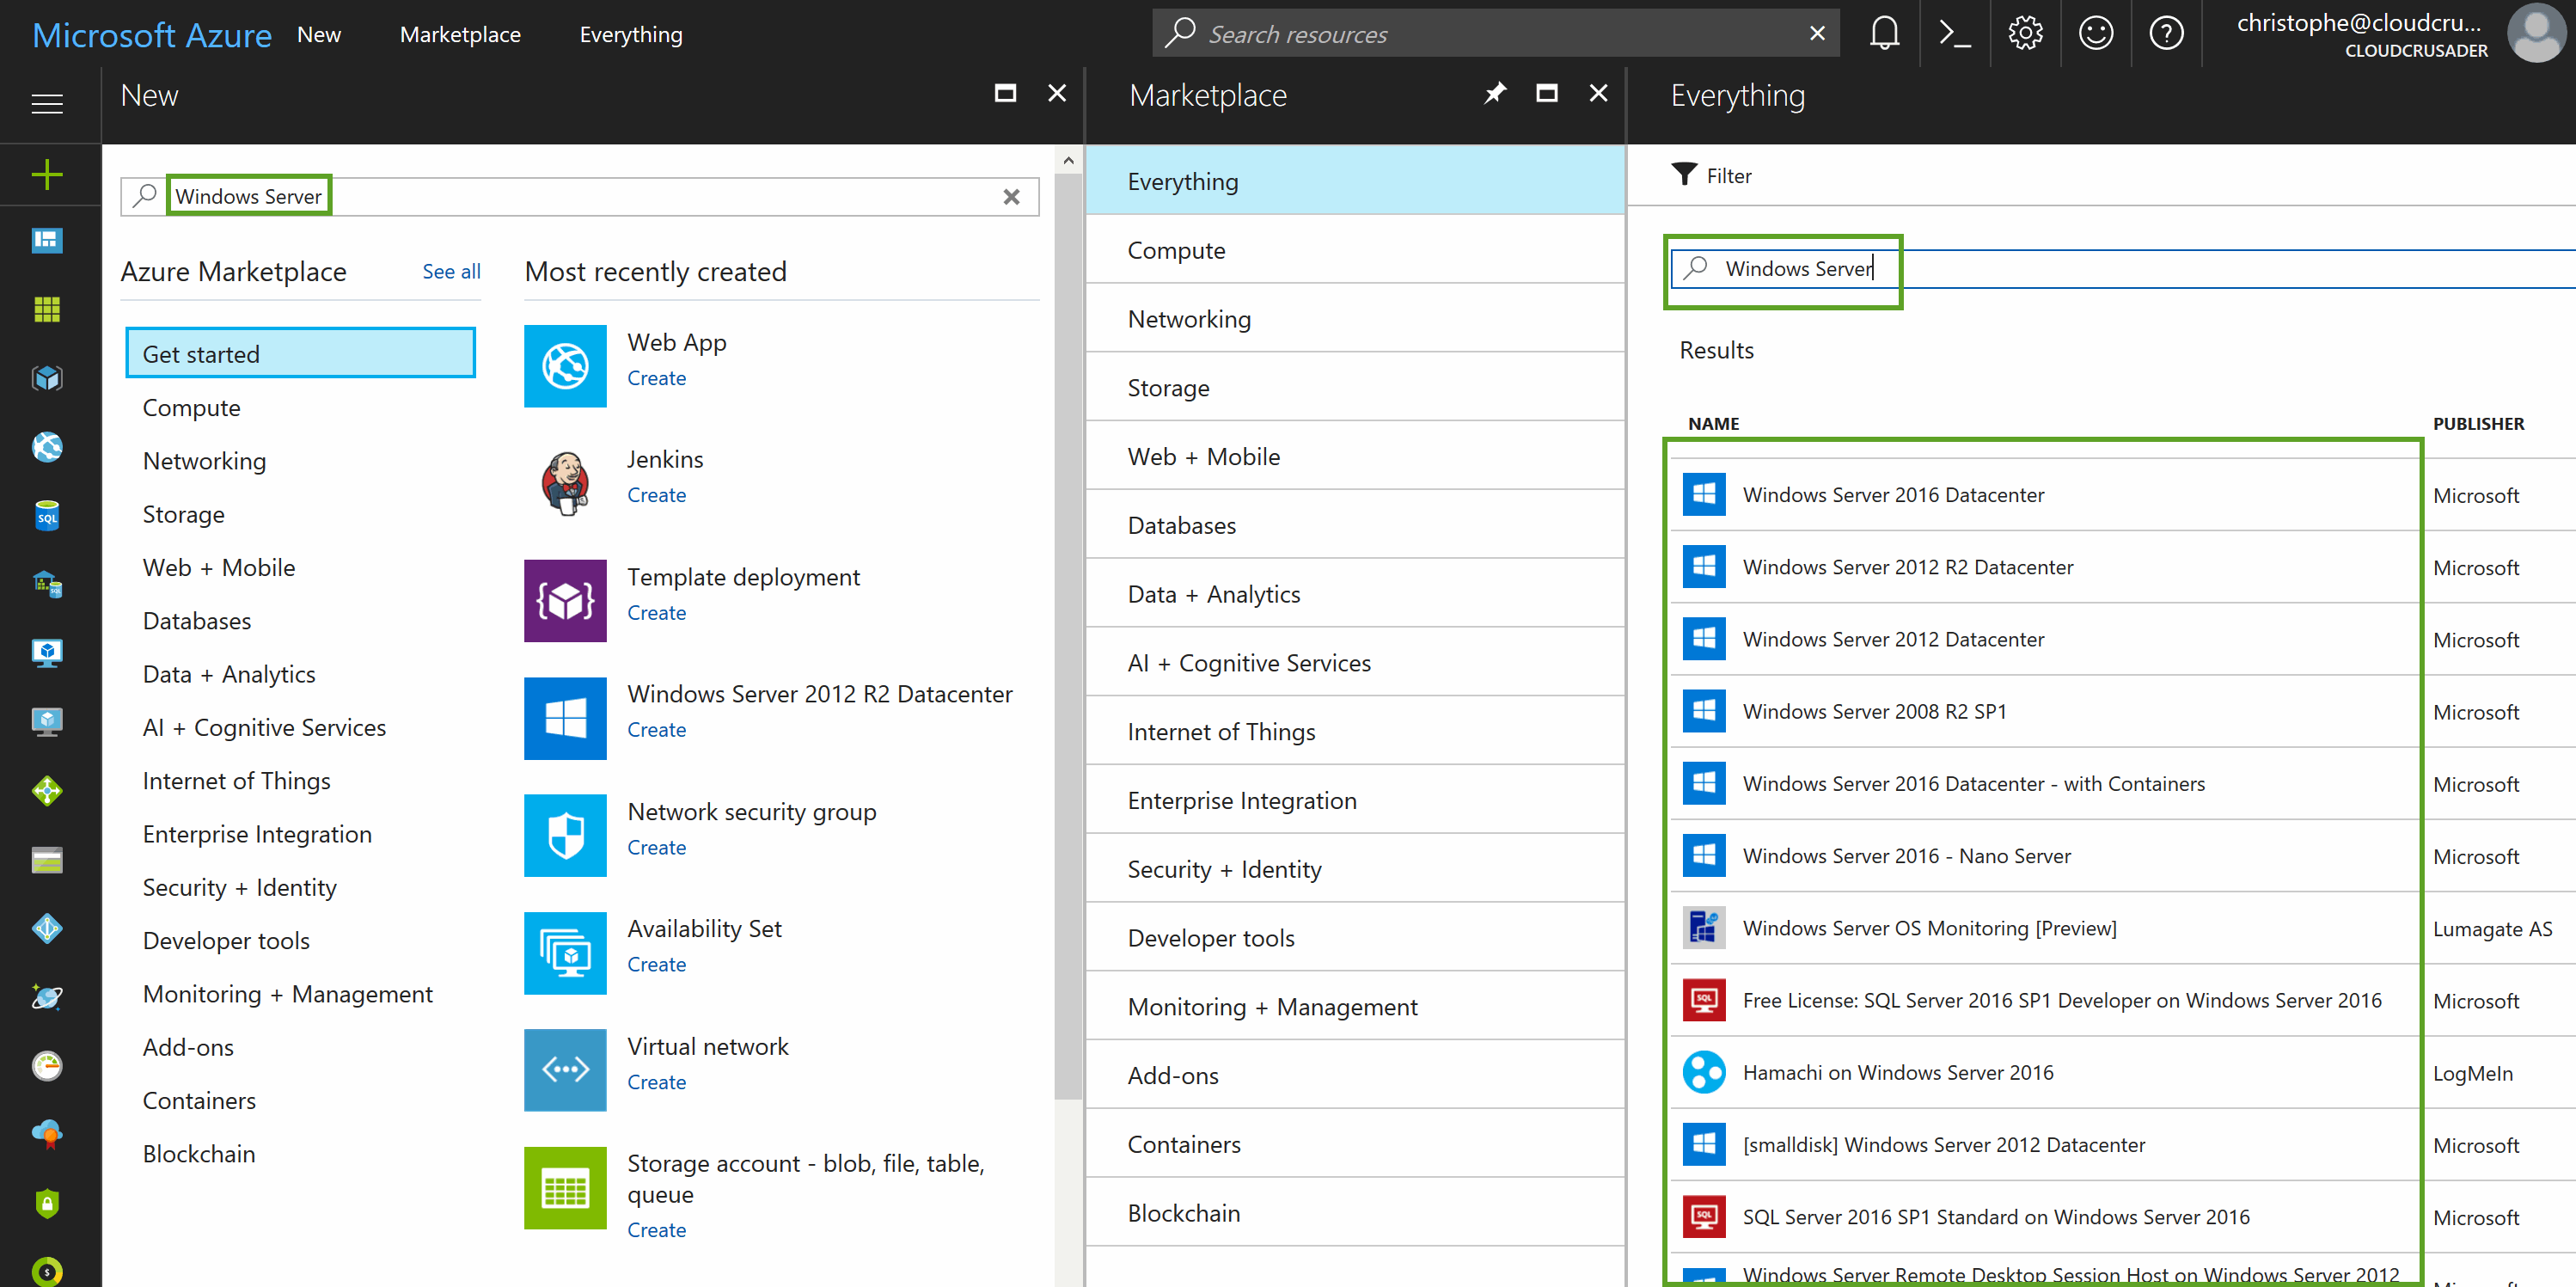Click the Availability Set tile icon
The image size is (2576, 1287).
565,952
